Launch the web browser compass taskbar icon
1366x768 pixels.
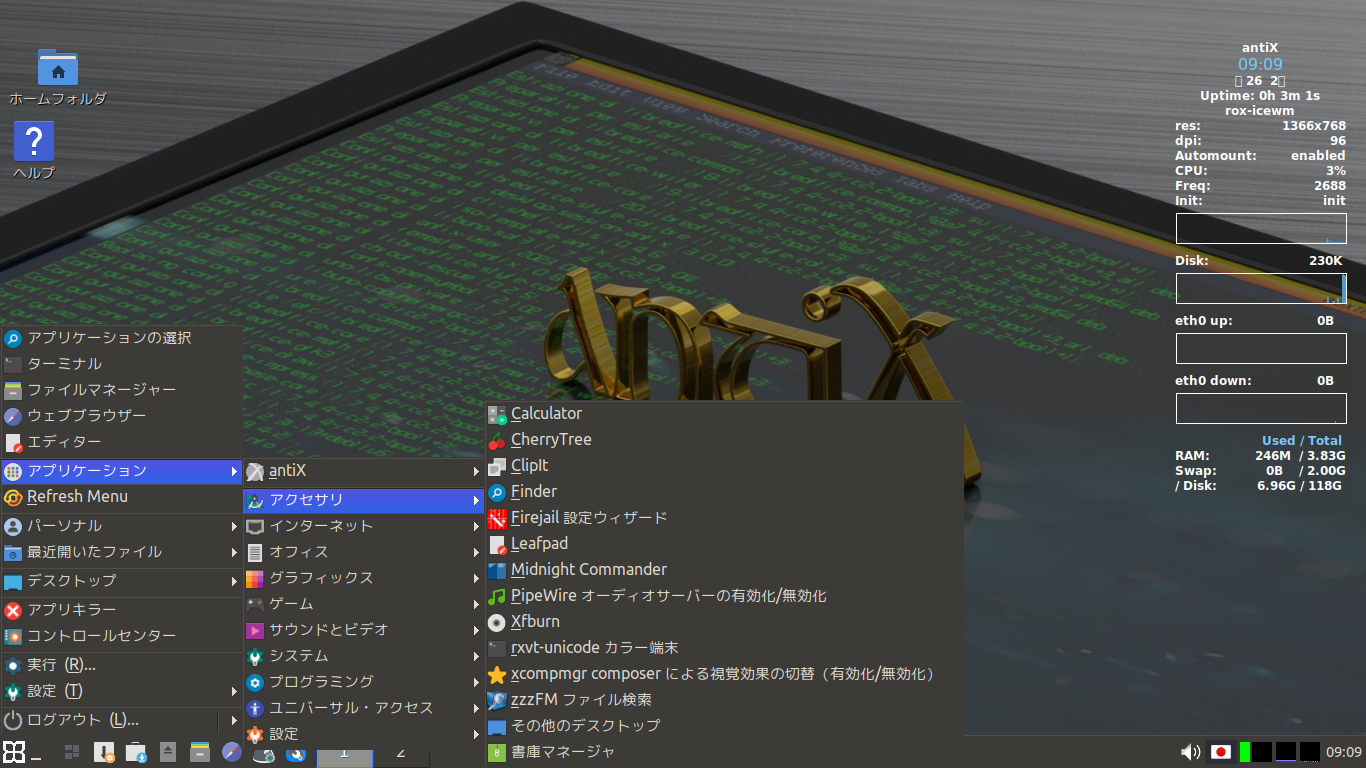tap(232, 752)
